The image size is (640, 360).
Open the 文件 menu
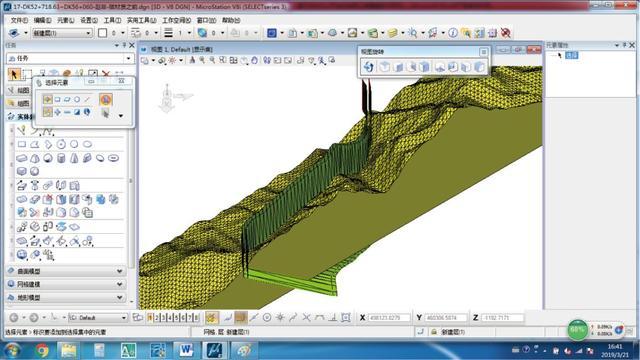[x=19, y=20]
